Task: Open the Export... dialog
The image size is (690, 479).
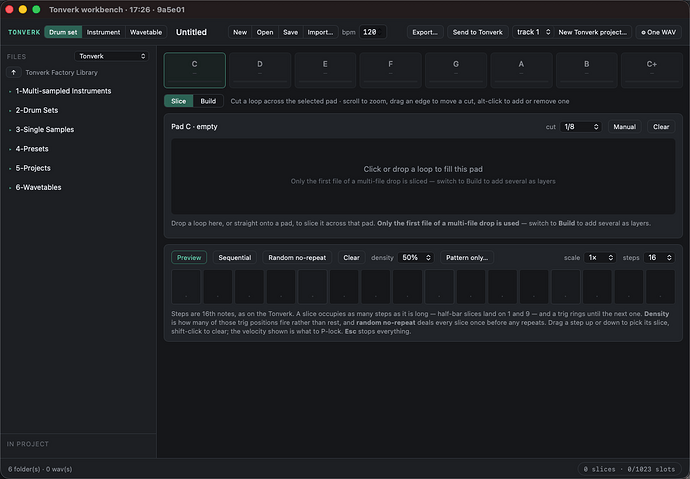Action: (x=425, y=32)
